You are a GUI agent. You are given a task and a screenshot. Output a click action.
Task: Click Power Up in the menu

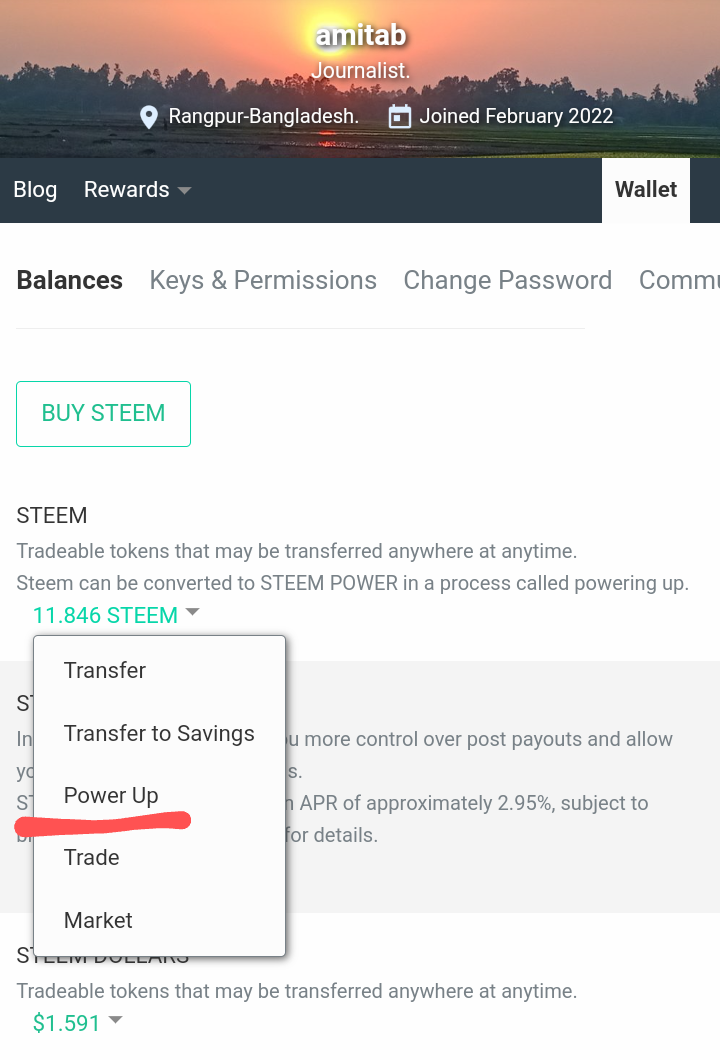point(111,796)
